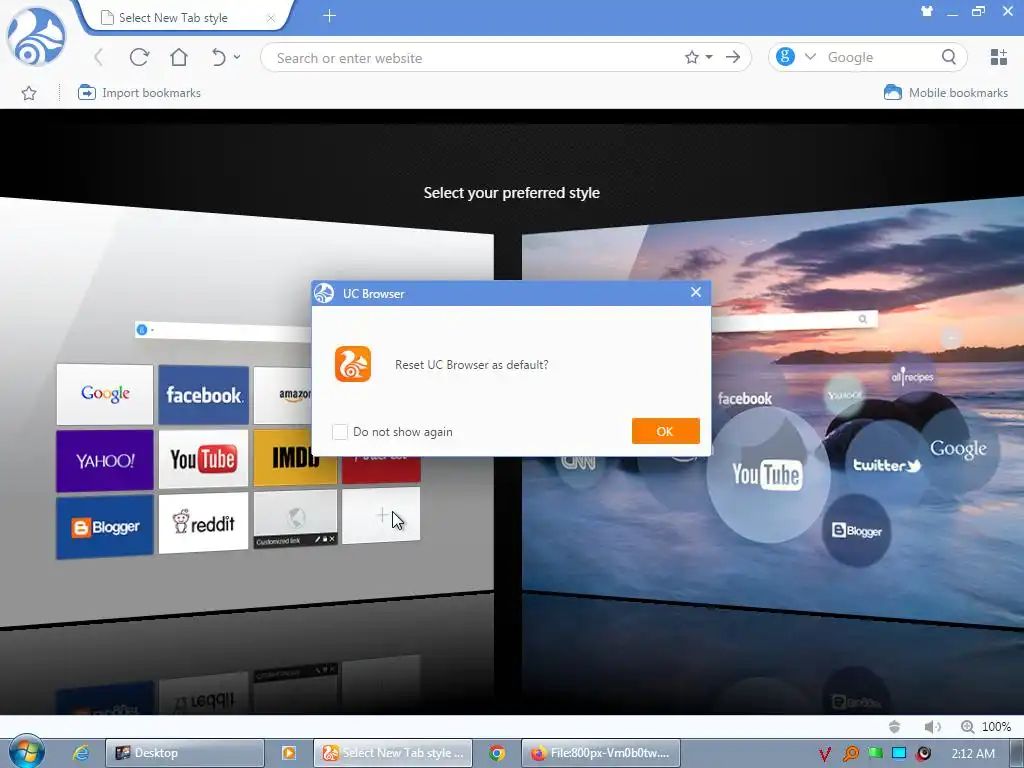Click the search magnifier icon
The height and width of the screenshot is (768, 1024).
point(949,57)
